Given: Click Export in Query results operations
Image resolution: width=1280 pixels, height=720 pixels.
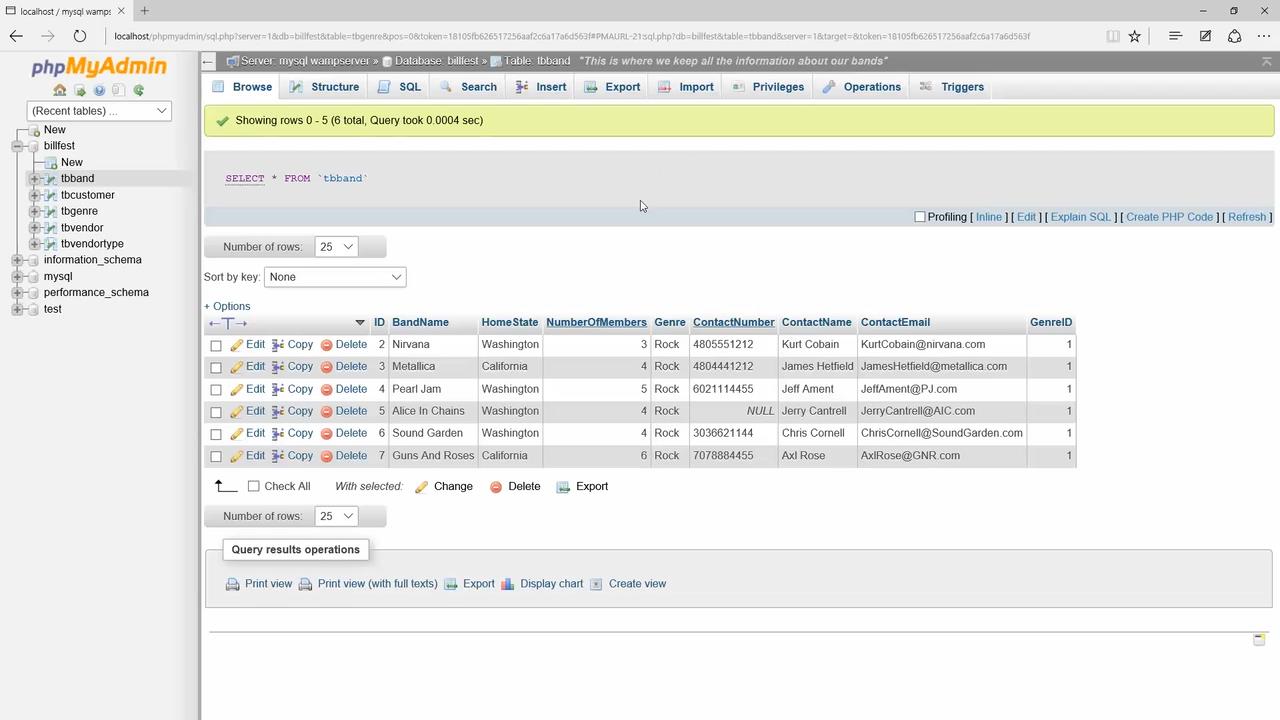Looking at the screenshot, I should [469, 584].
